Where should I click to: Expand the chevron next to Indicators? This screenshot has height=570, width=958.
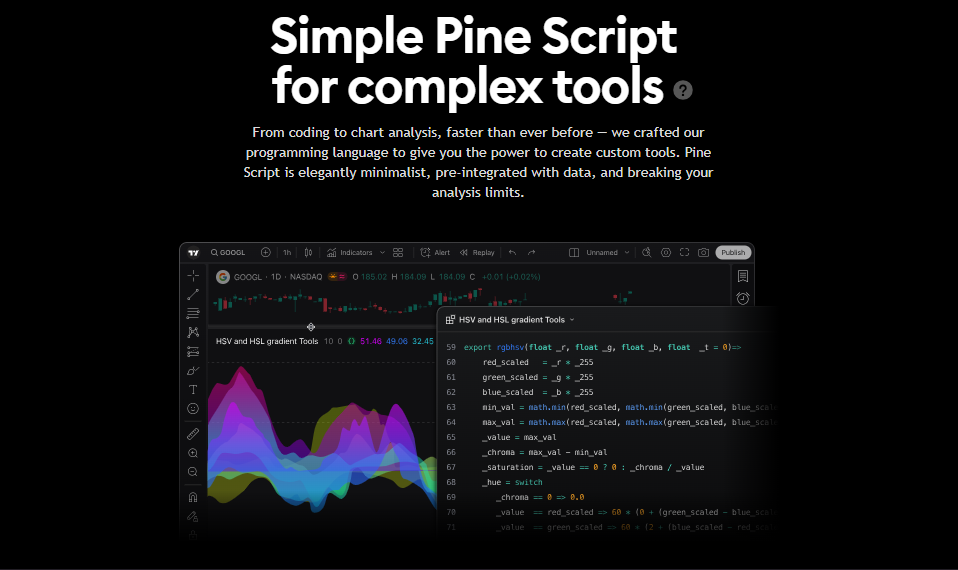coord(382,252)
